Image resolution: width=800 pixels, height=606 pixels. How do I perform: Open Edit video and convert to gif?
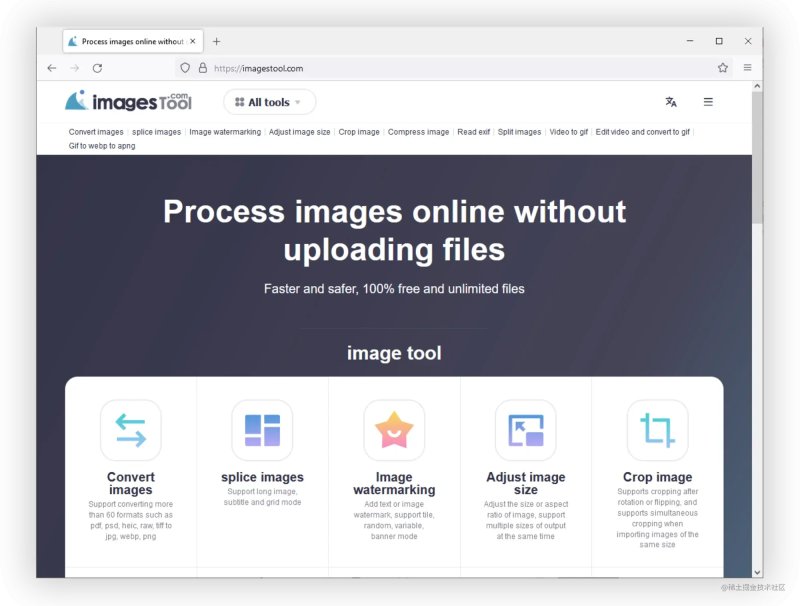click(x=642, y=132)
